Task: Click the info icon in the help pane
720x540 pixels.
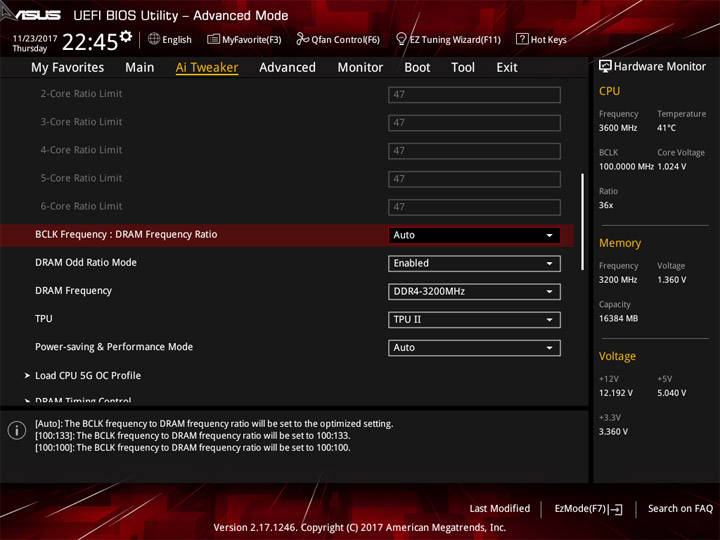Action: 17,430
